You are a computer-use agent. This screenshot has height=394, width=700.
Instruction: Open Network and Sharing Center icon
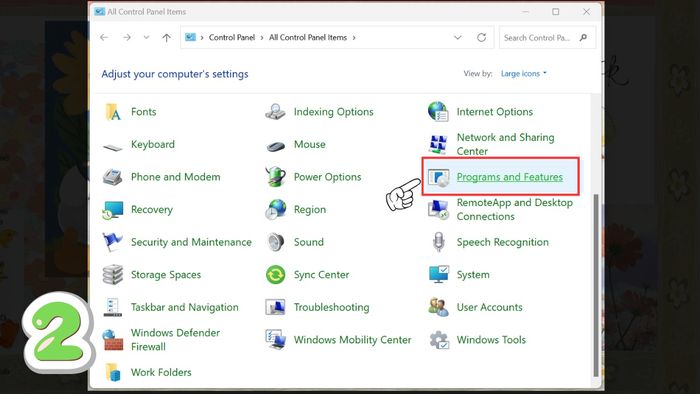pyautogui.click(x=438, y=145)
